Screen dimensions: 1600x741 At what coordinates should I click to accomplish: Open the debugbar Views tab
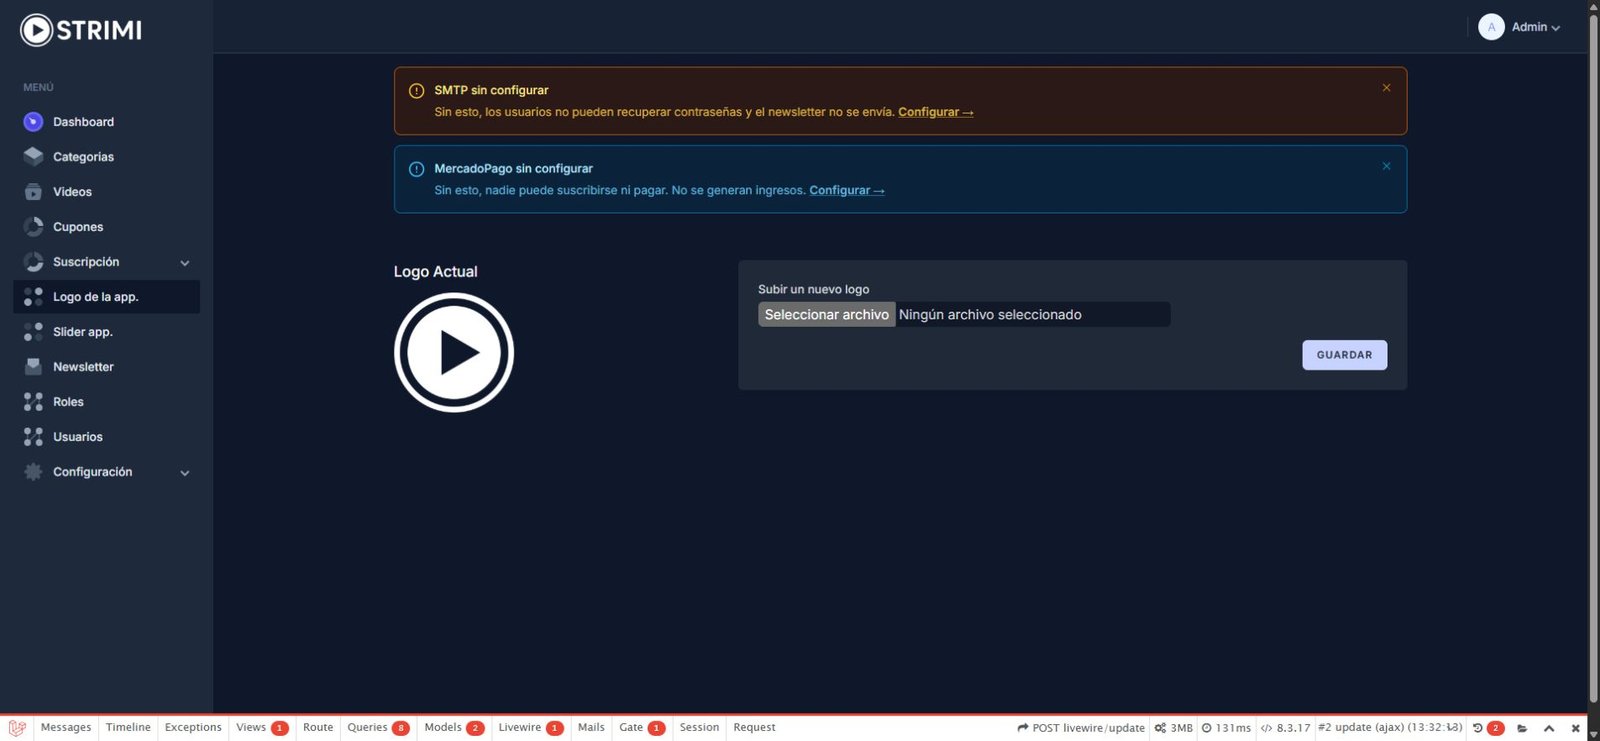tap(262, 728)
